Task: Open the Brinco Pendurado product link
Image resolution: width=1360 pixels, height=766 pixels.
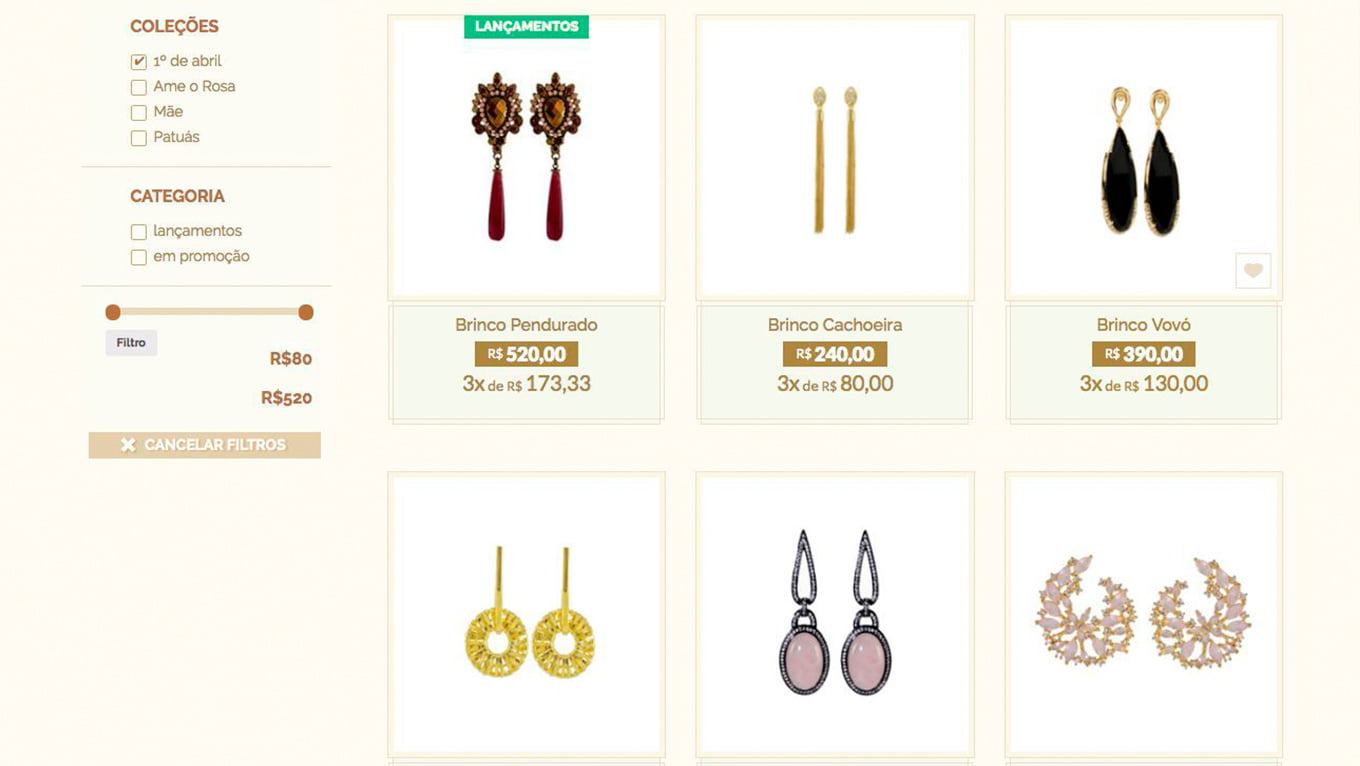Action: click(x=526, y=325)
